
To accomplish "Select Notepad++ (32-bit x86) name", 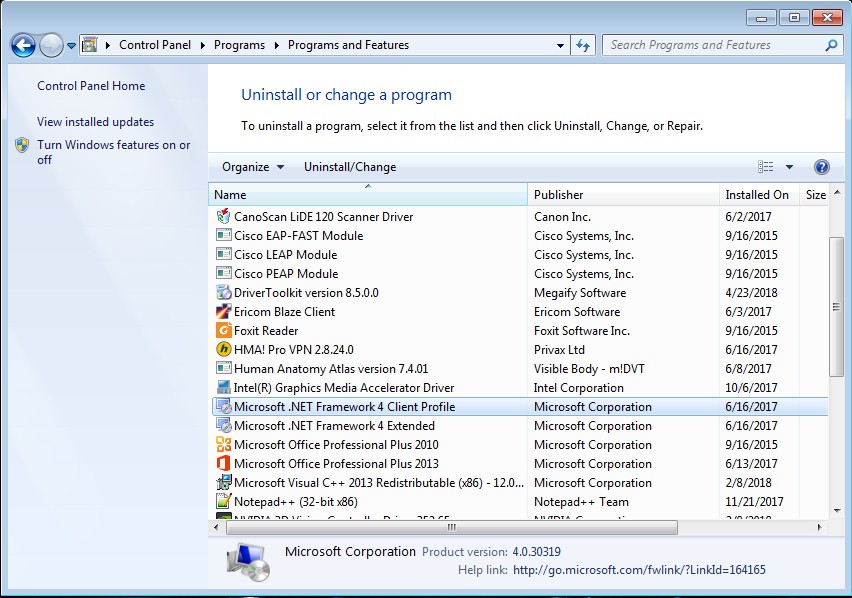I will (296, 502).
